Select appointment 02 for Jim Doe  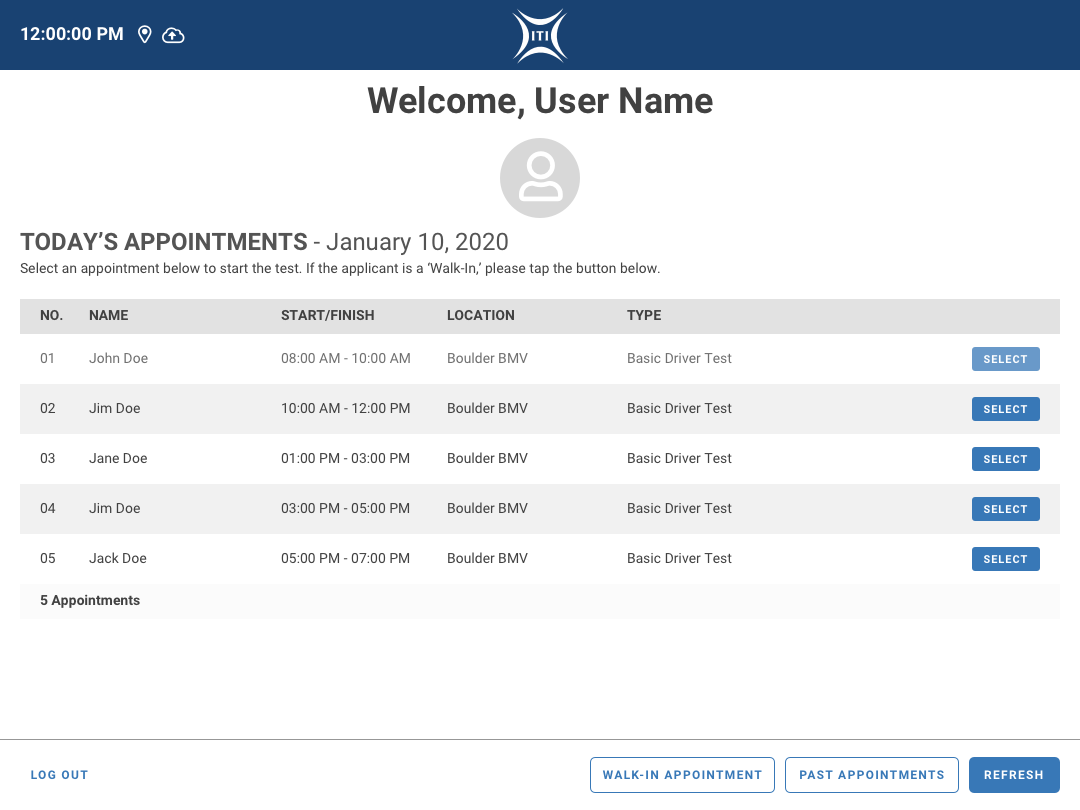[x=1005, y=409]
